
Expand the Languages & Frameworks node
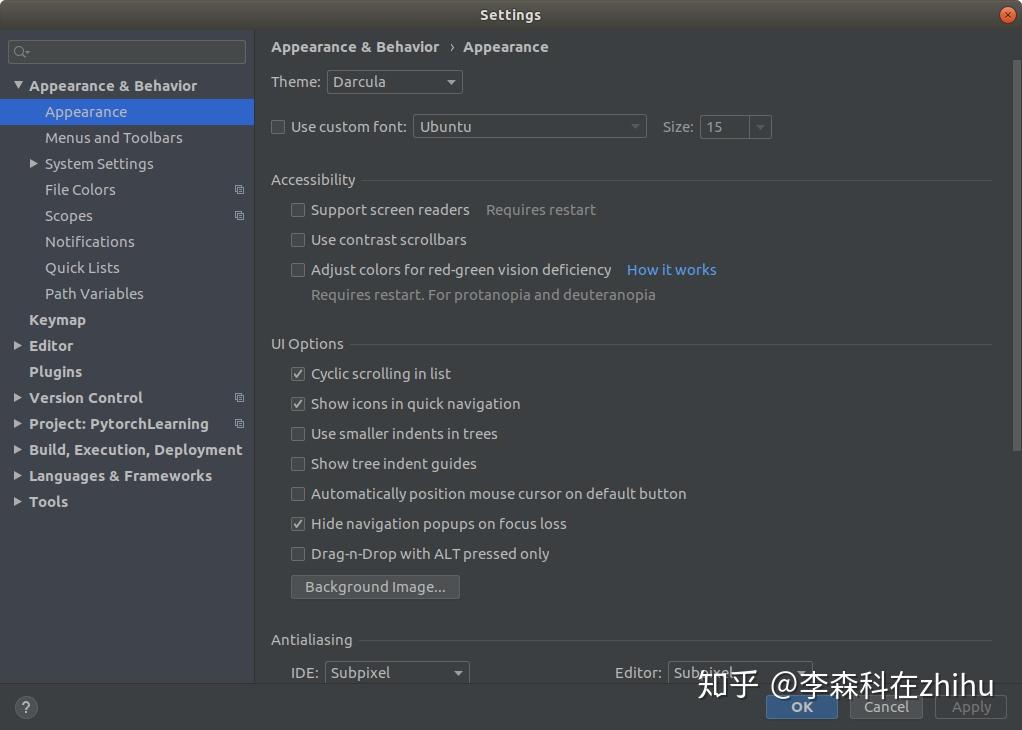coord(18,476)
